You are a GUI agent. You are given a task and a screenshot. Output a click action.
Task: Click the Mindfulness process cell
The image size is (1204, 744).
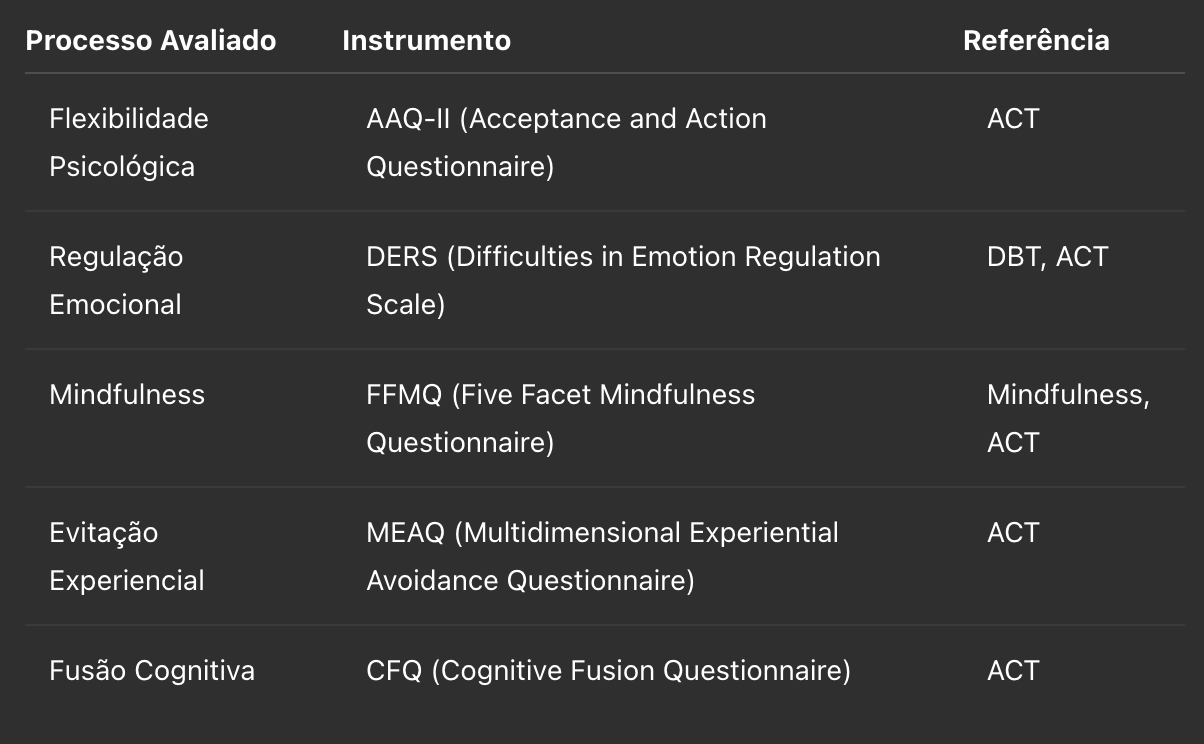tap(127, 395)
